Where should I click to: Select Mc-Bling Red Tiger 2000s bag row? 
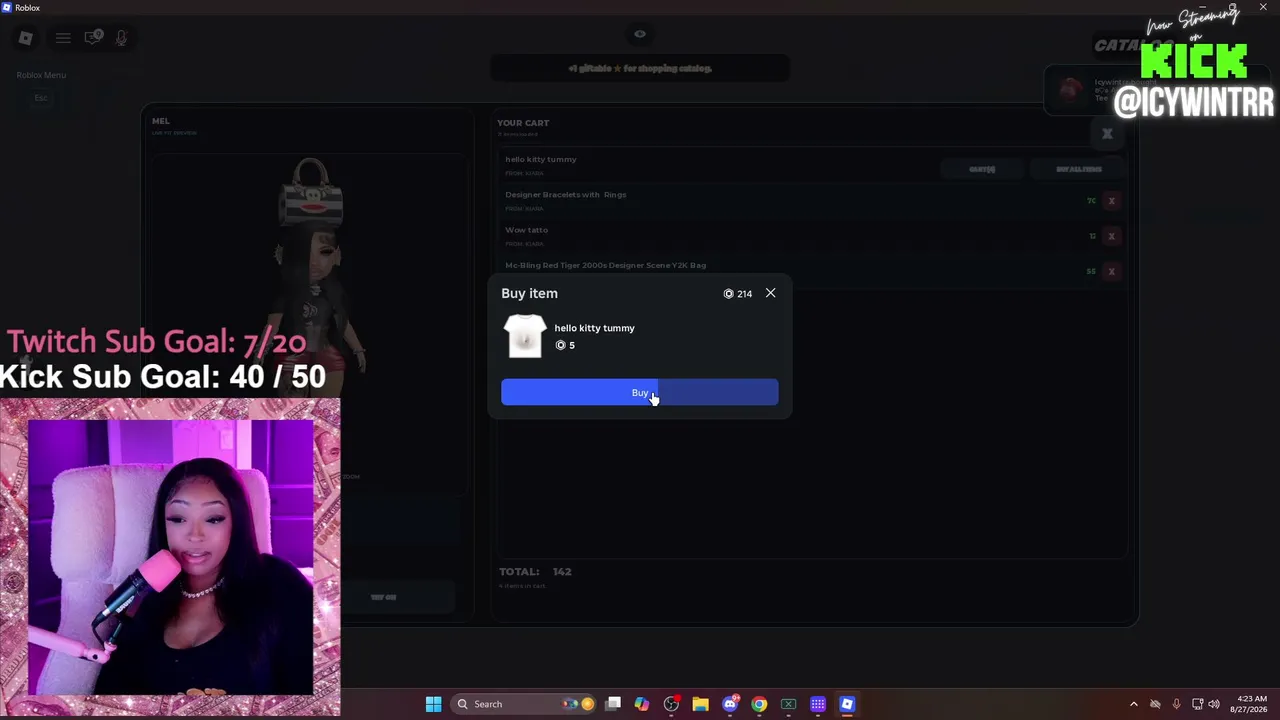(x=812, y=271)
